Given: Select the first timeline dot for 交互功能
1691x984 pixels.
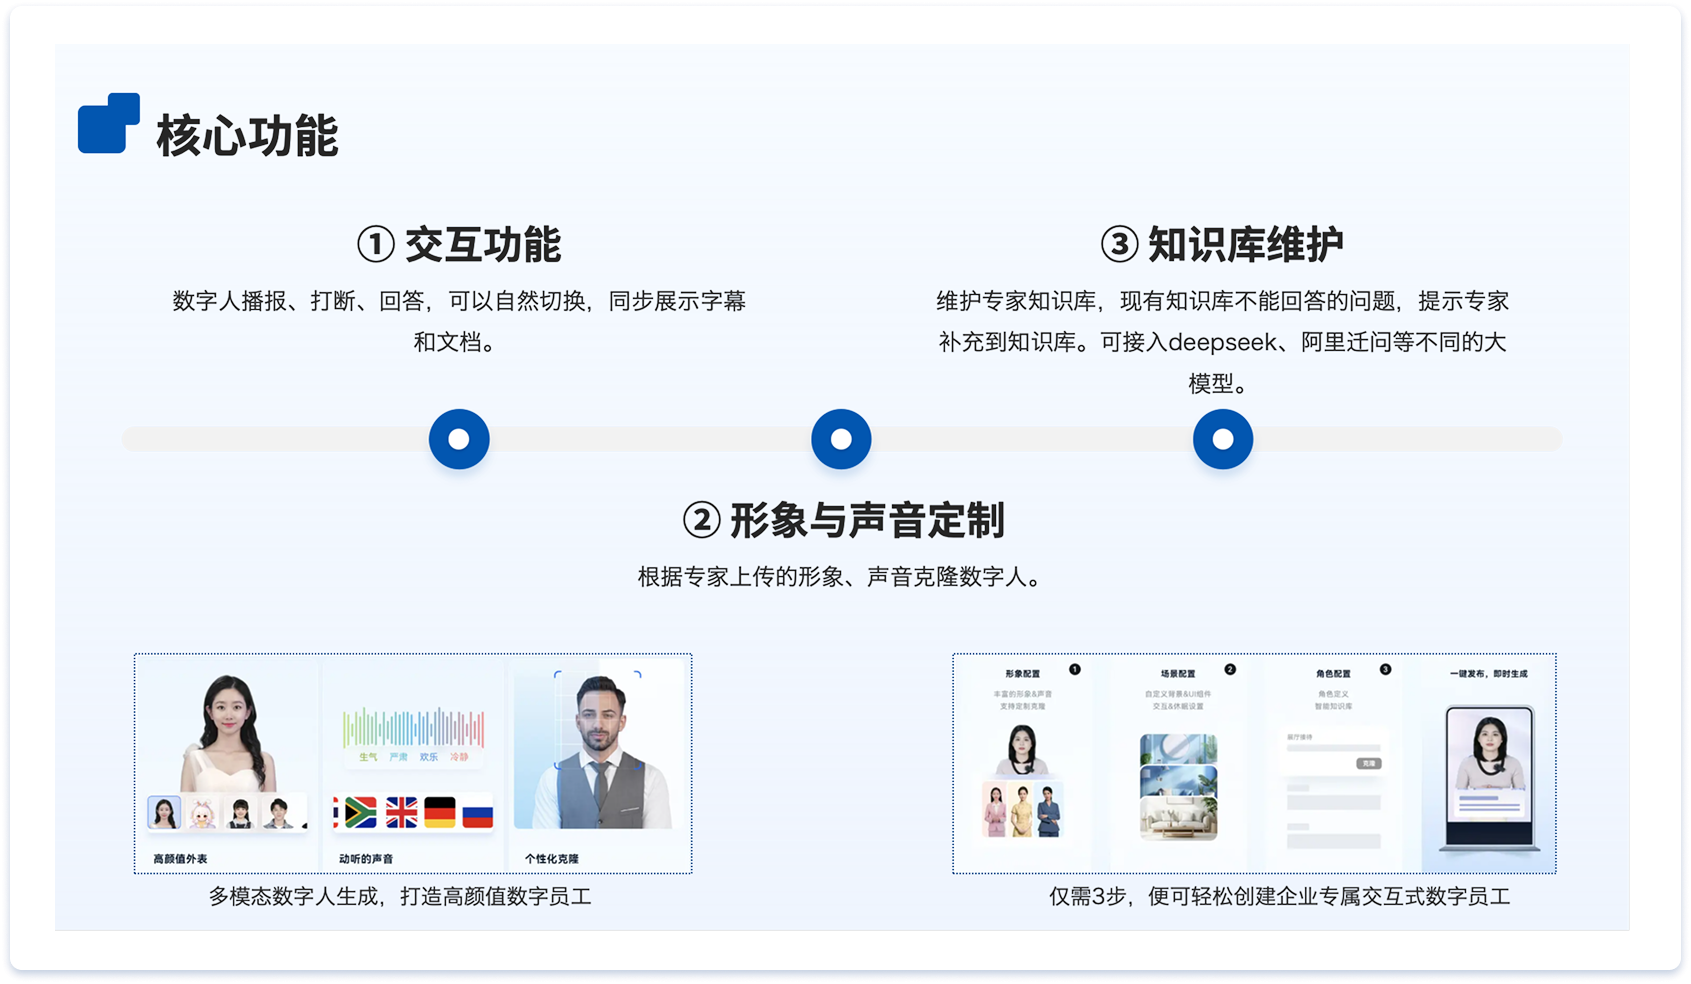Looking at the screenshot, I should (459, 439).
